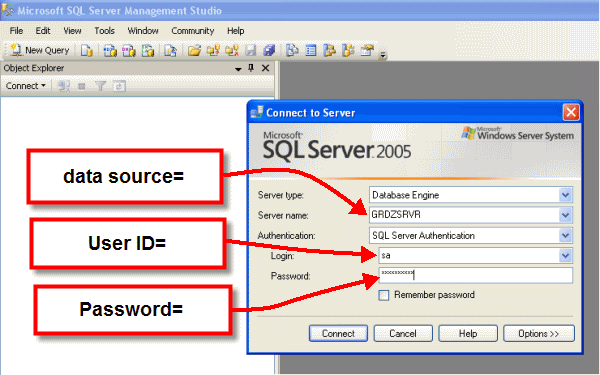600x375 pixels.
Task: Open the Tools menu
Action: [x=104, y=31]
